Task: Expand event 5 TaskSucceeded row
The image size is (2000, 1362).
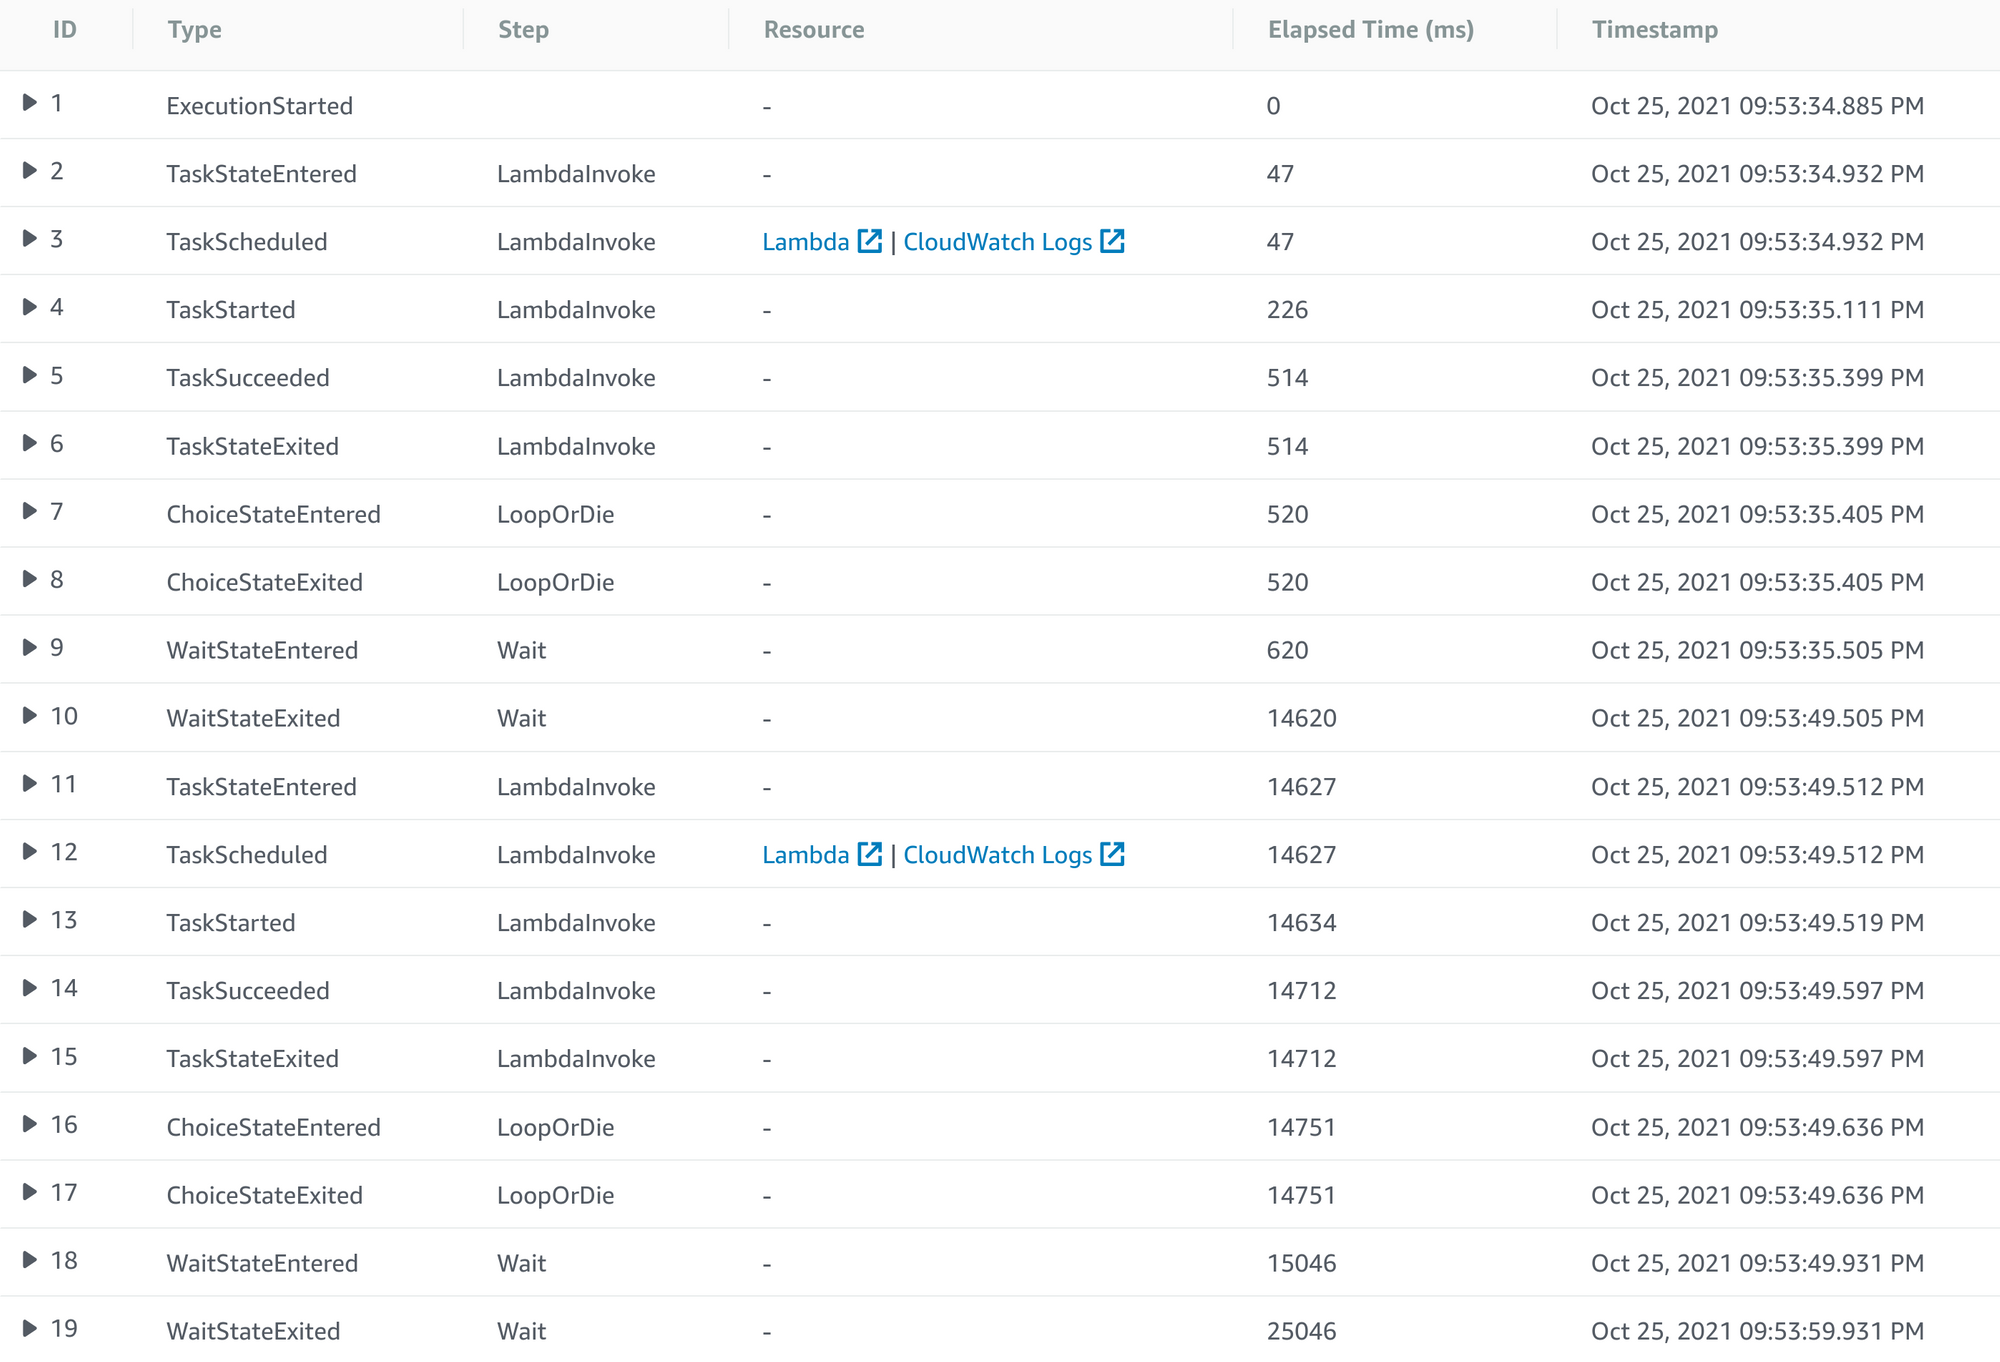Action: coord(30,375)
